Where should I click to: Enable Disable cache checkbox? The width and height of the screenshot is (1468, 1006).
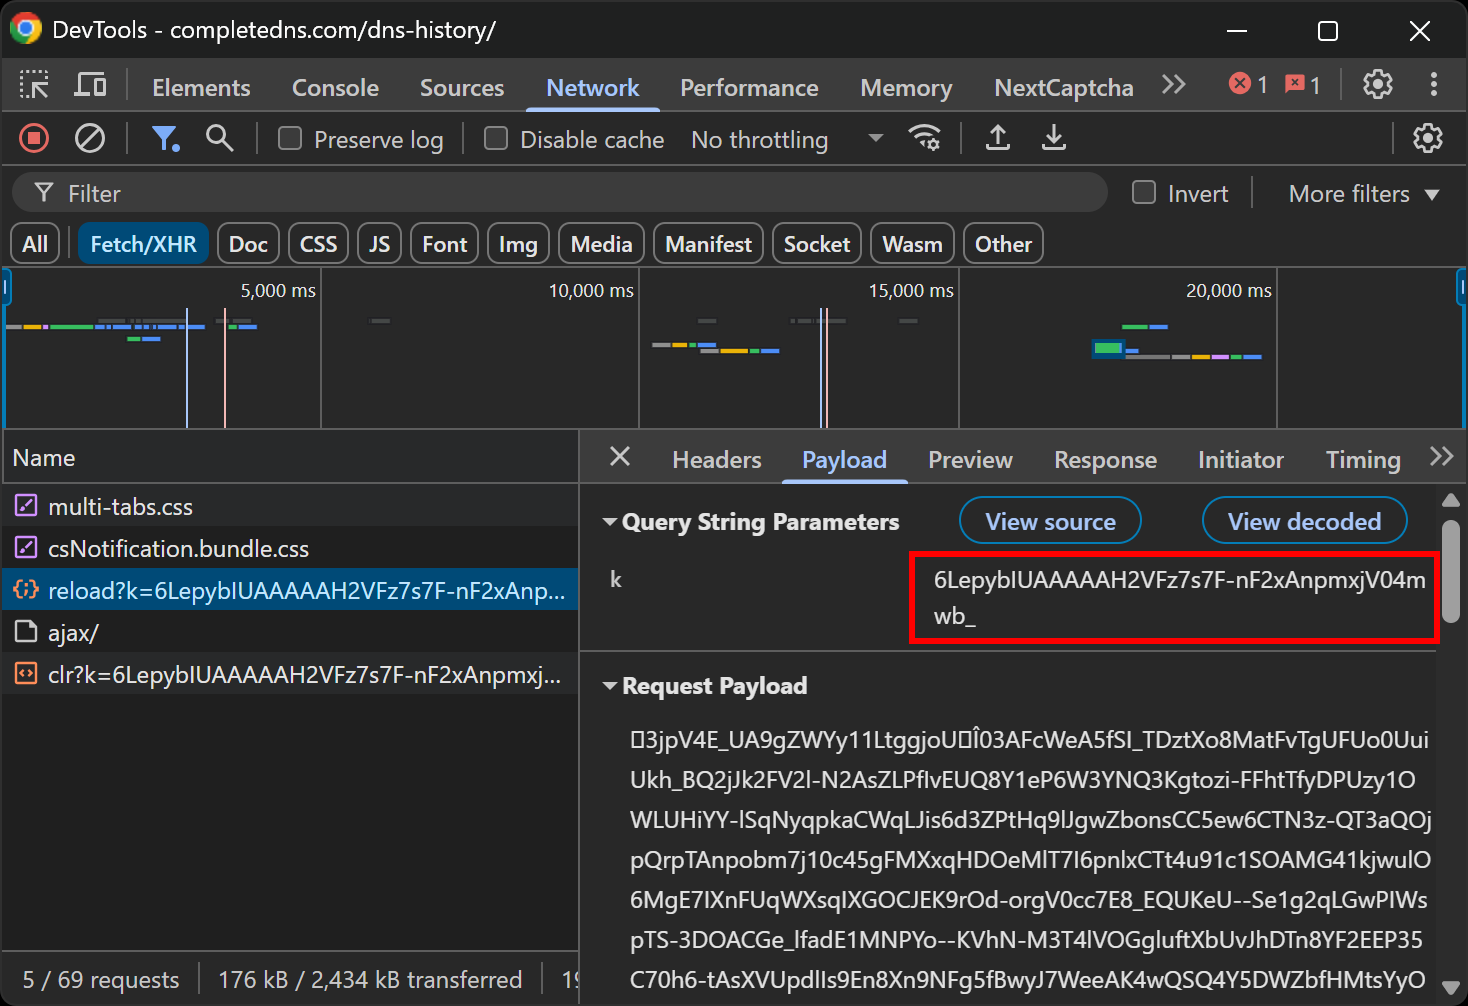(x=496, y=138)
